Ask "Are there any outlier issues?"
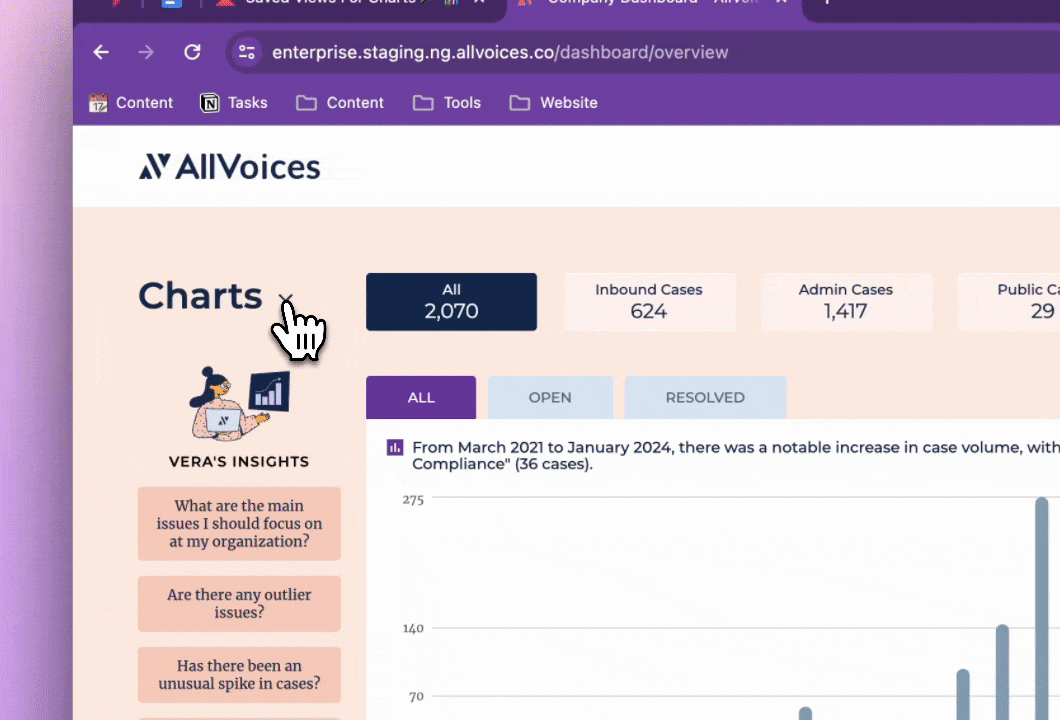1060x720 pixels. click(x=239, y=604)
